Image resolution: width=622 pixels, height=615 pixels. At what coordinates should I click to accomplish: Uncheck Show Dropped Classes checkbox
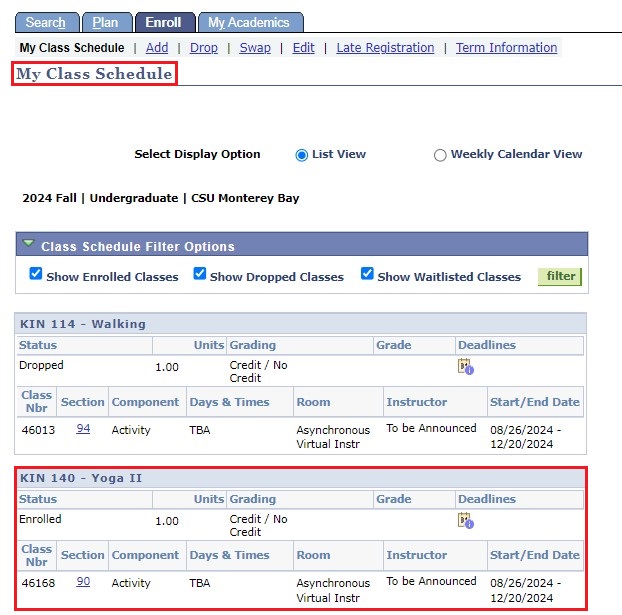[x=200, y=275]
